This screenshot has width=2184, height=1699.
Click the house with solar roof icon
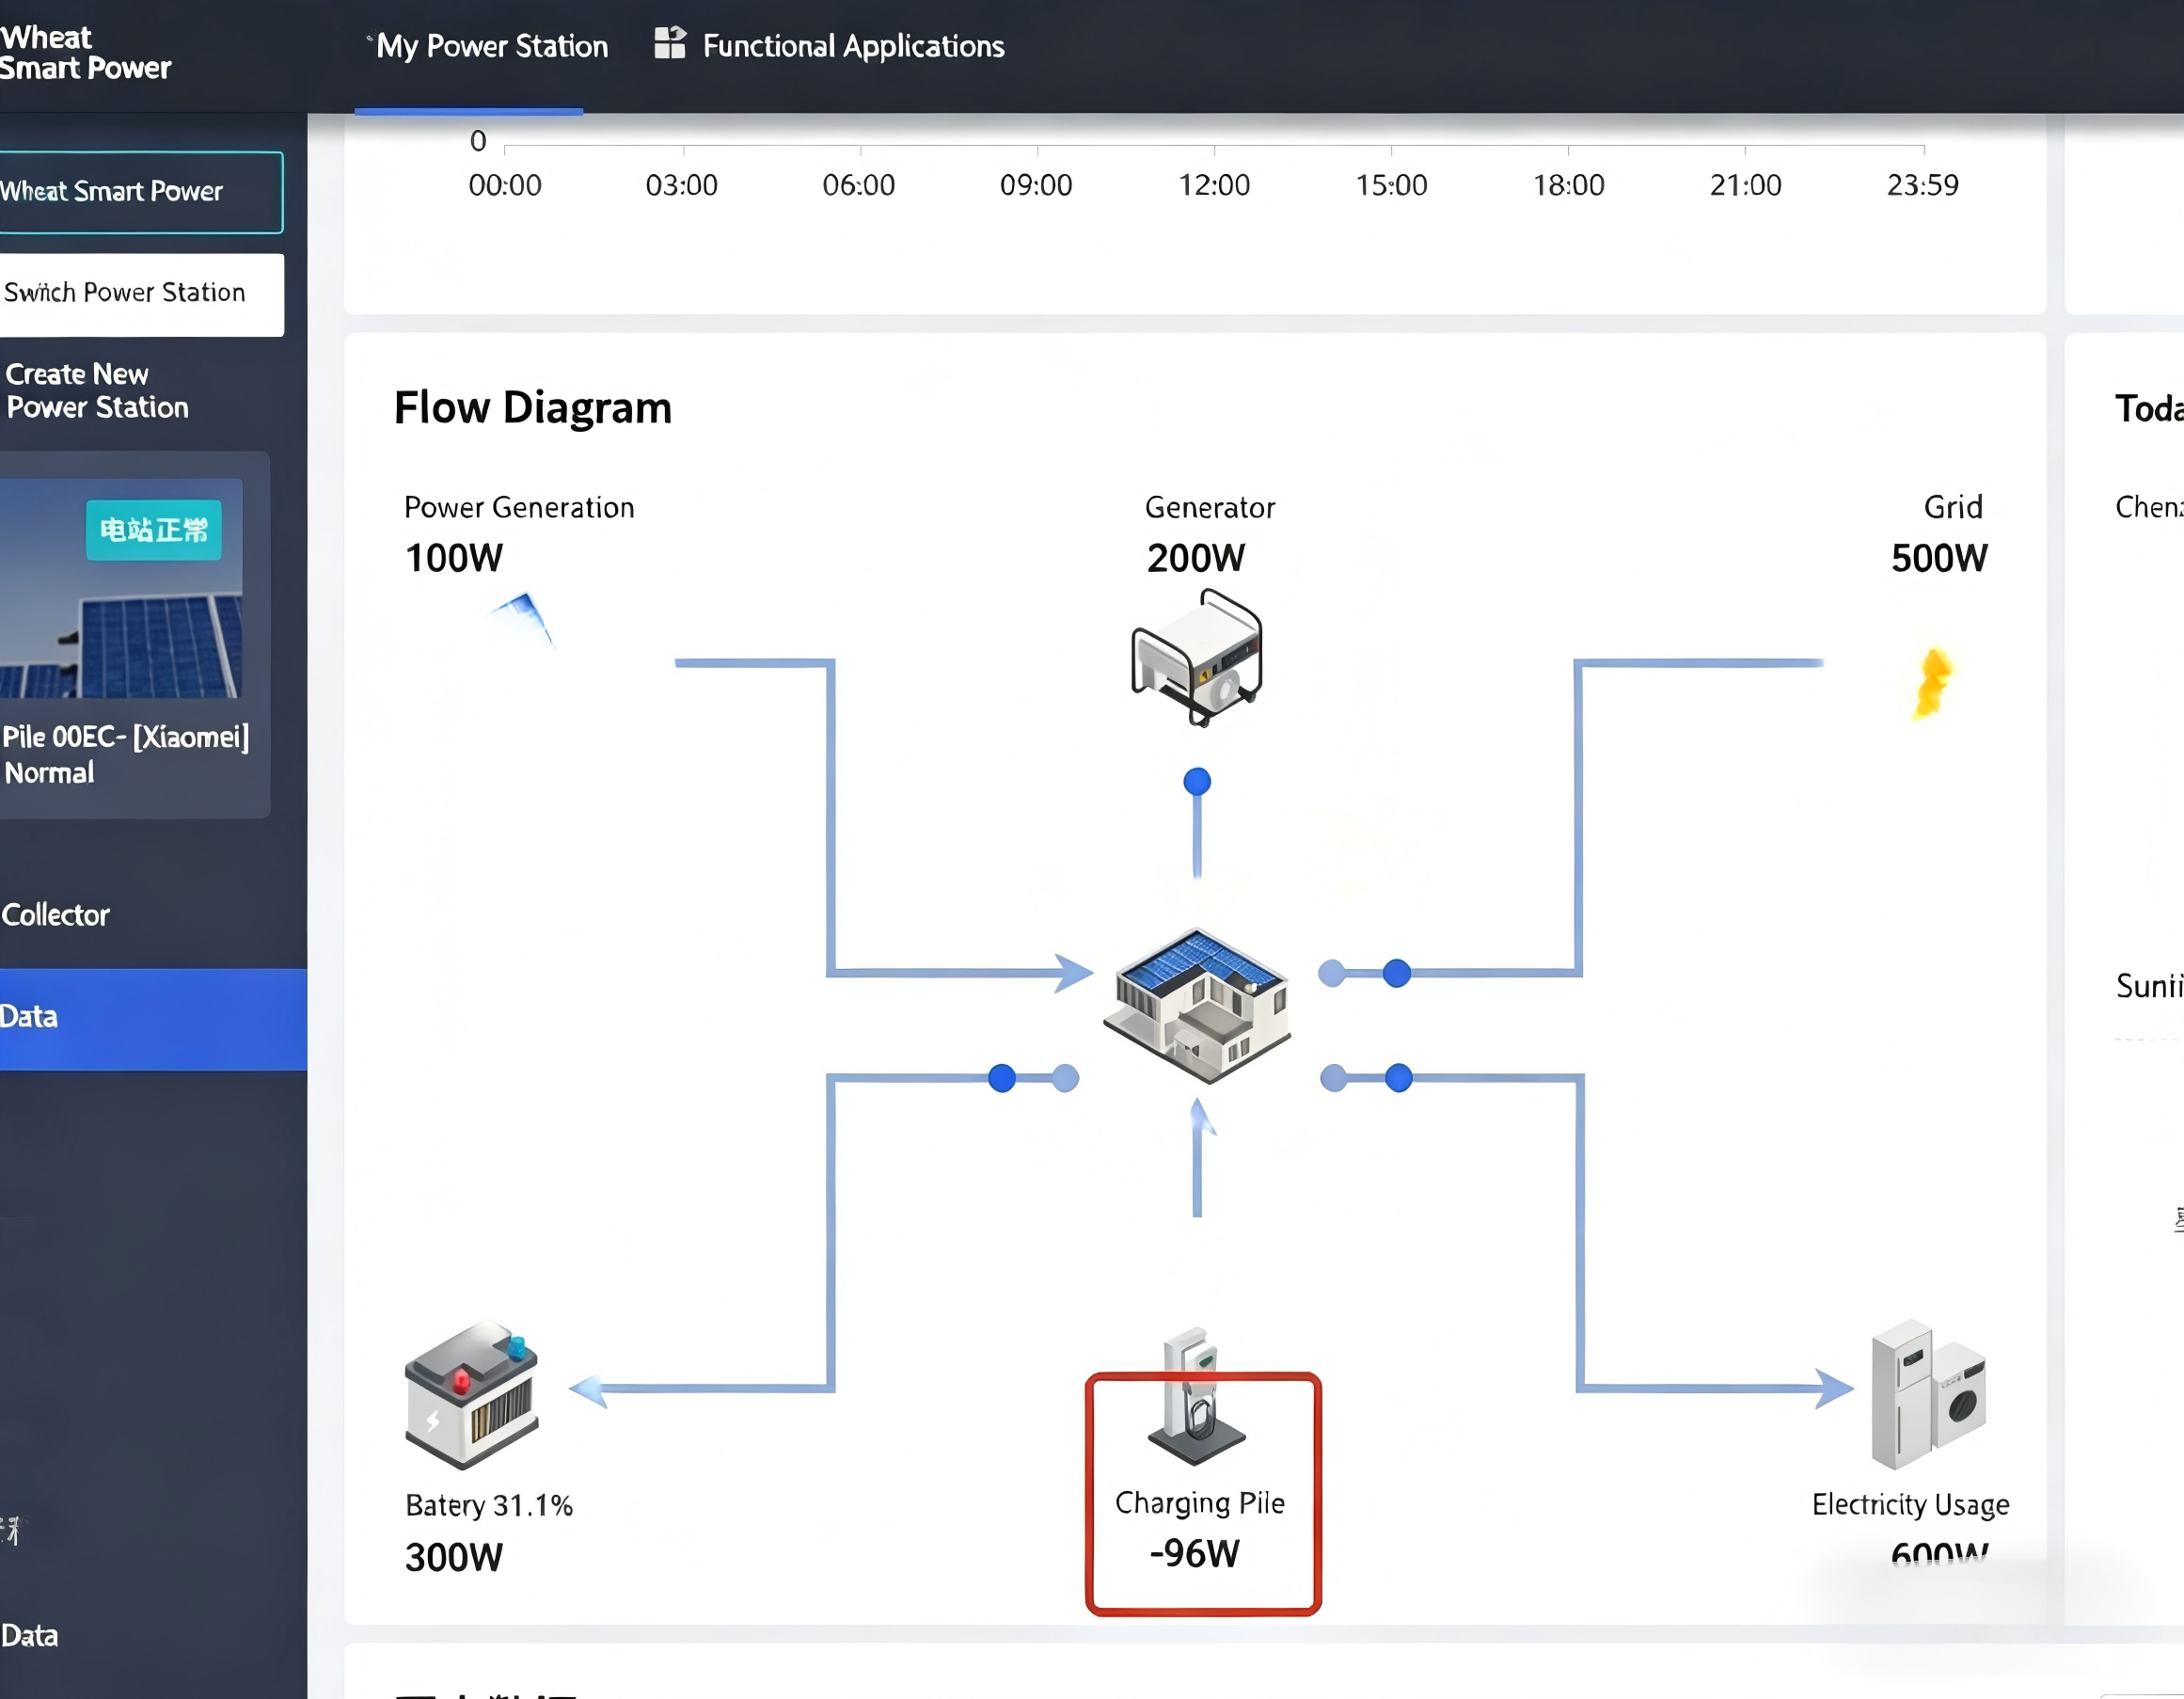click(1196, 1004)
